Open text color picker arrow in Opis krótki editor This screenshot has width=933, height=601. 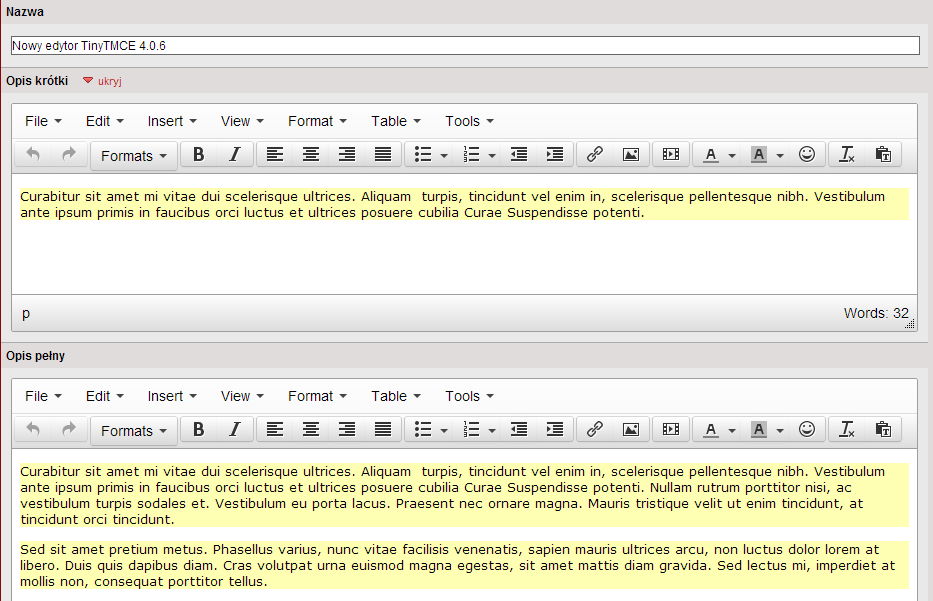pos(732,156)
